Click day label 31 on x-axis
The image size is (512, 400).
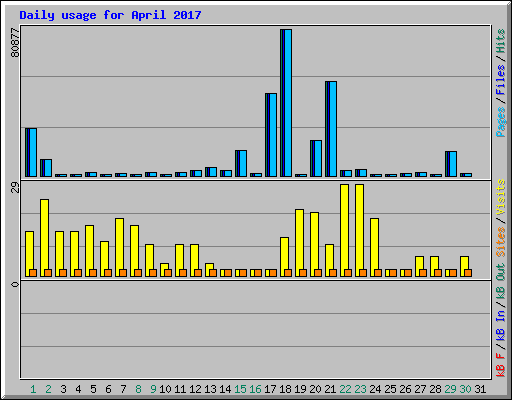[x=480, y=389]
